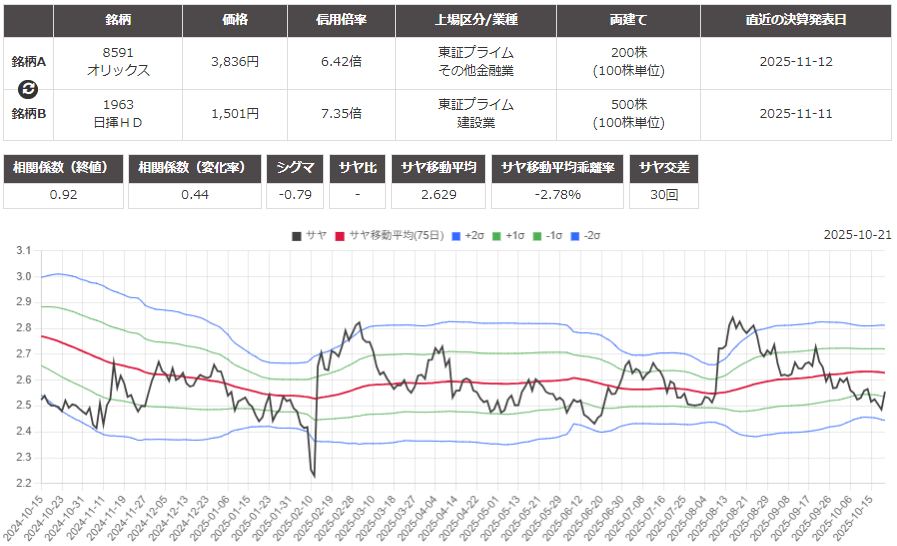Click 銘柄A's 2025-11-12 earnings date cell

(795, 61)
